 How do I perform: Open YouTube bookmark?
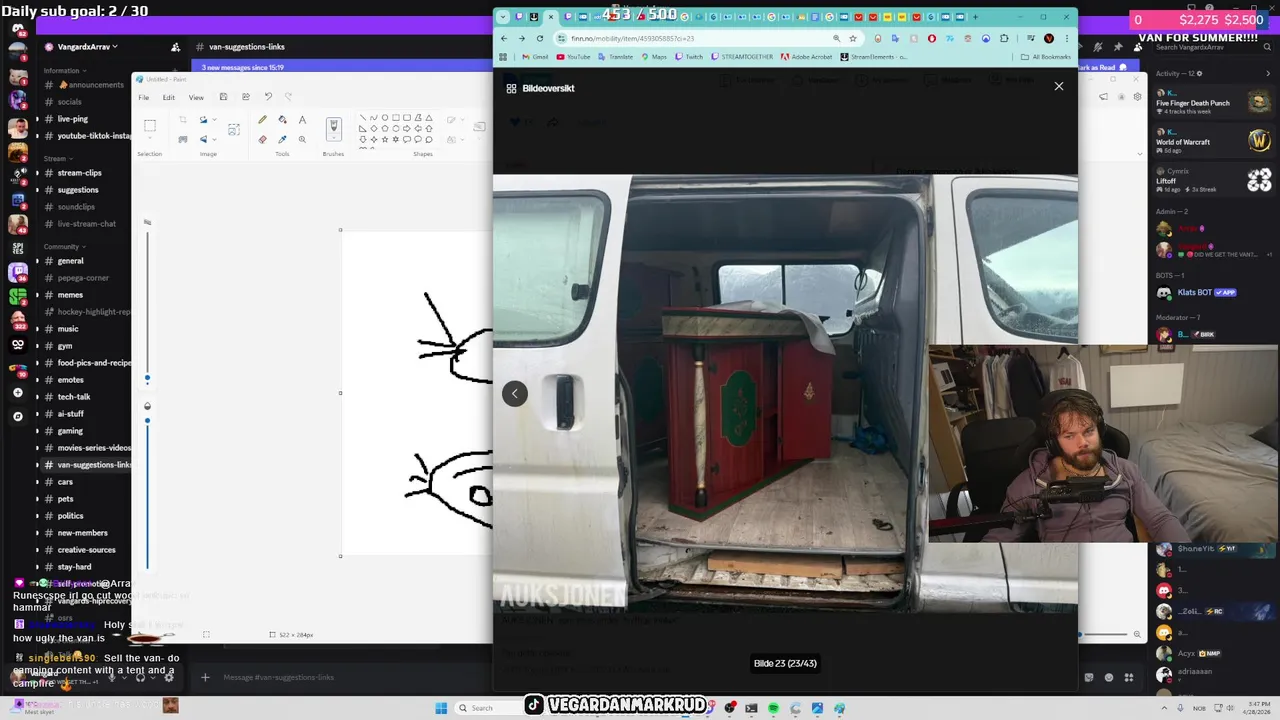[x=573, y=57]
